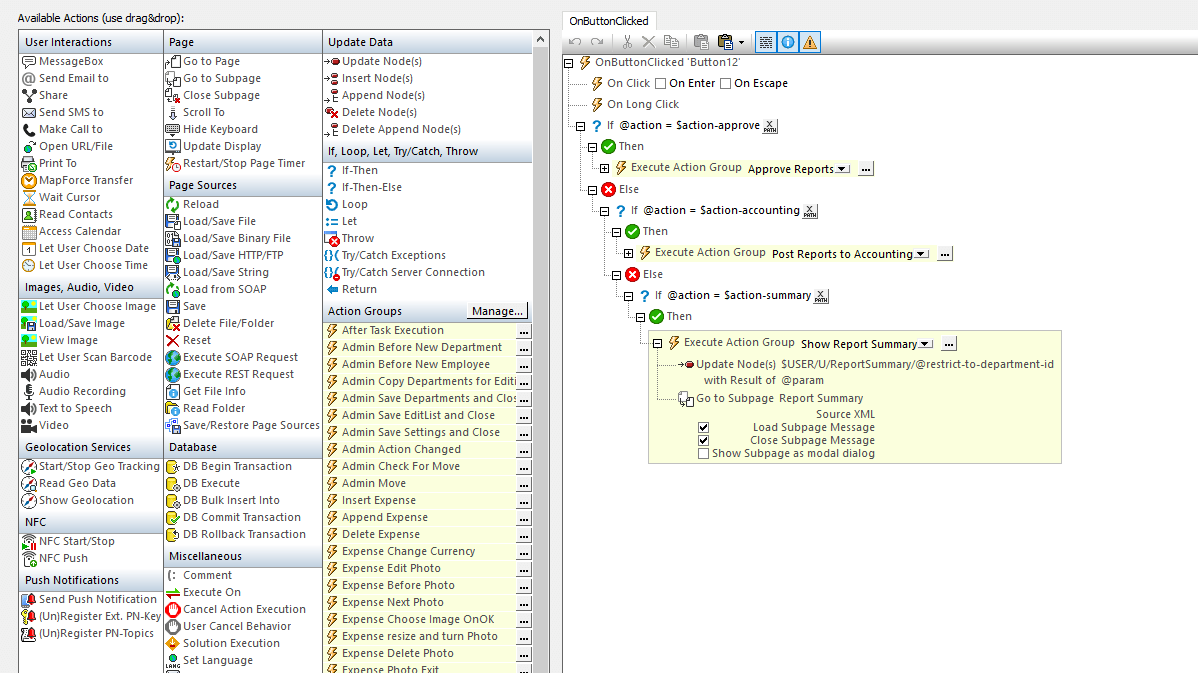Click the XPath icon next to $action-approve
This screenshot has height=673, width=1198.
point(770,126)
